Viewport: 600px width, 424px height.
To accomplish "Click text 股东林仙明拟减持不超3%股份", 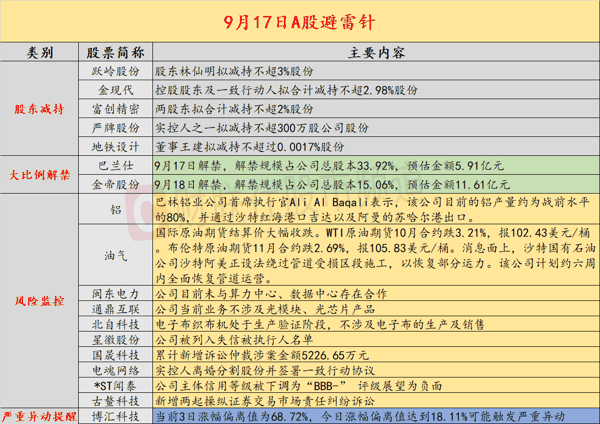I will [234, 71].
